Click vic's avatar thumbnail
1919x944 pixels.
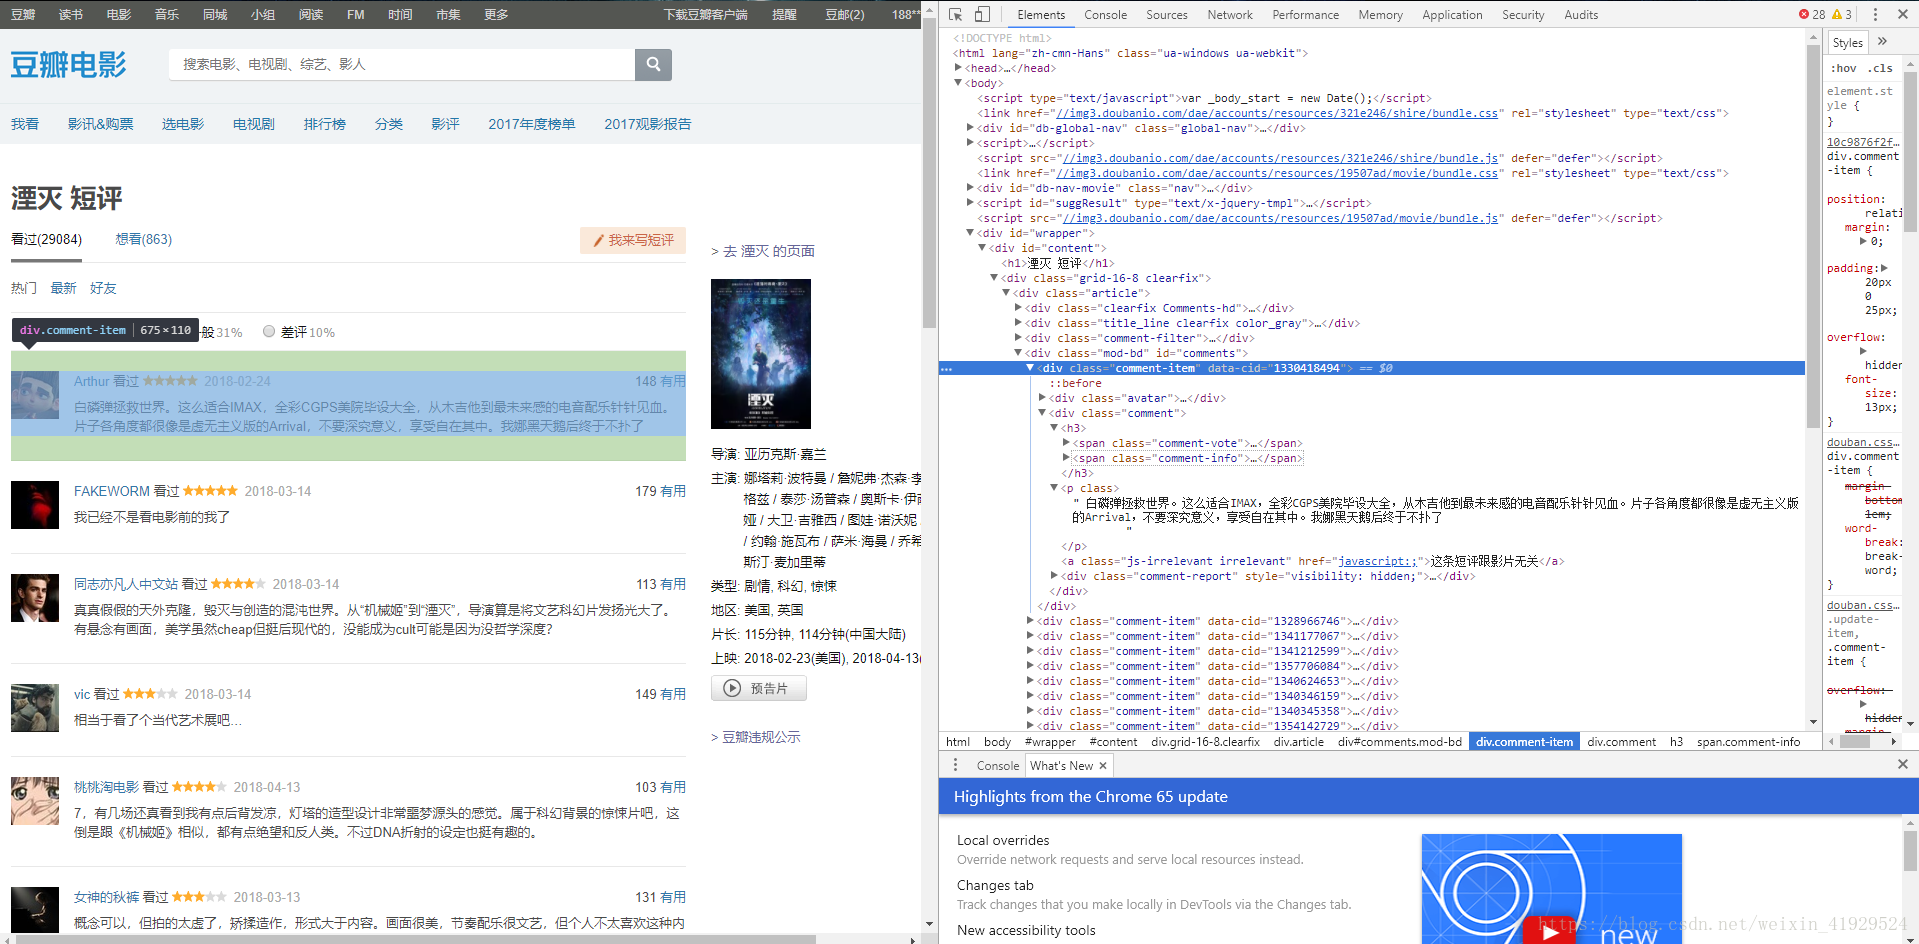coord(35,708)
